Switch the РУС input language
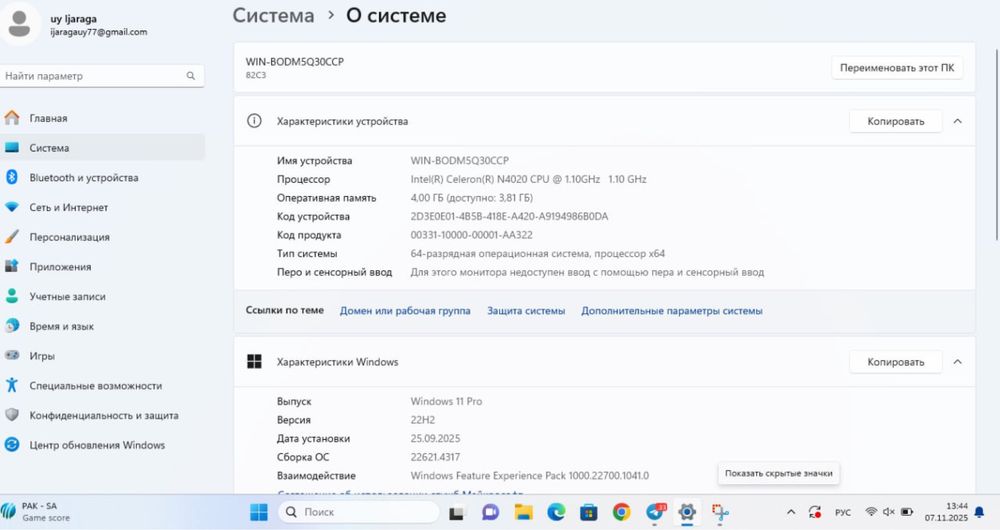 (842, 513)
